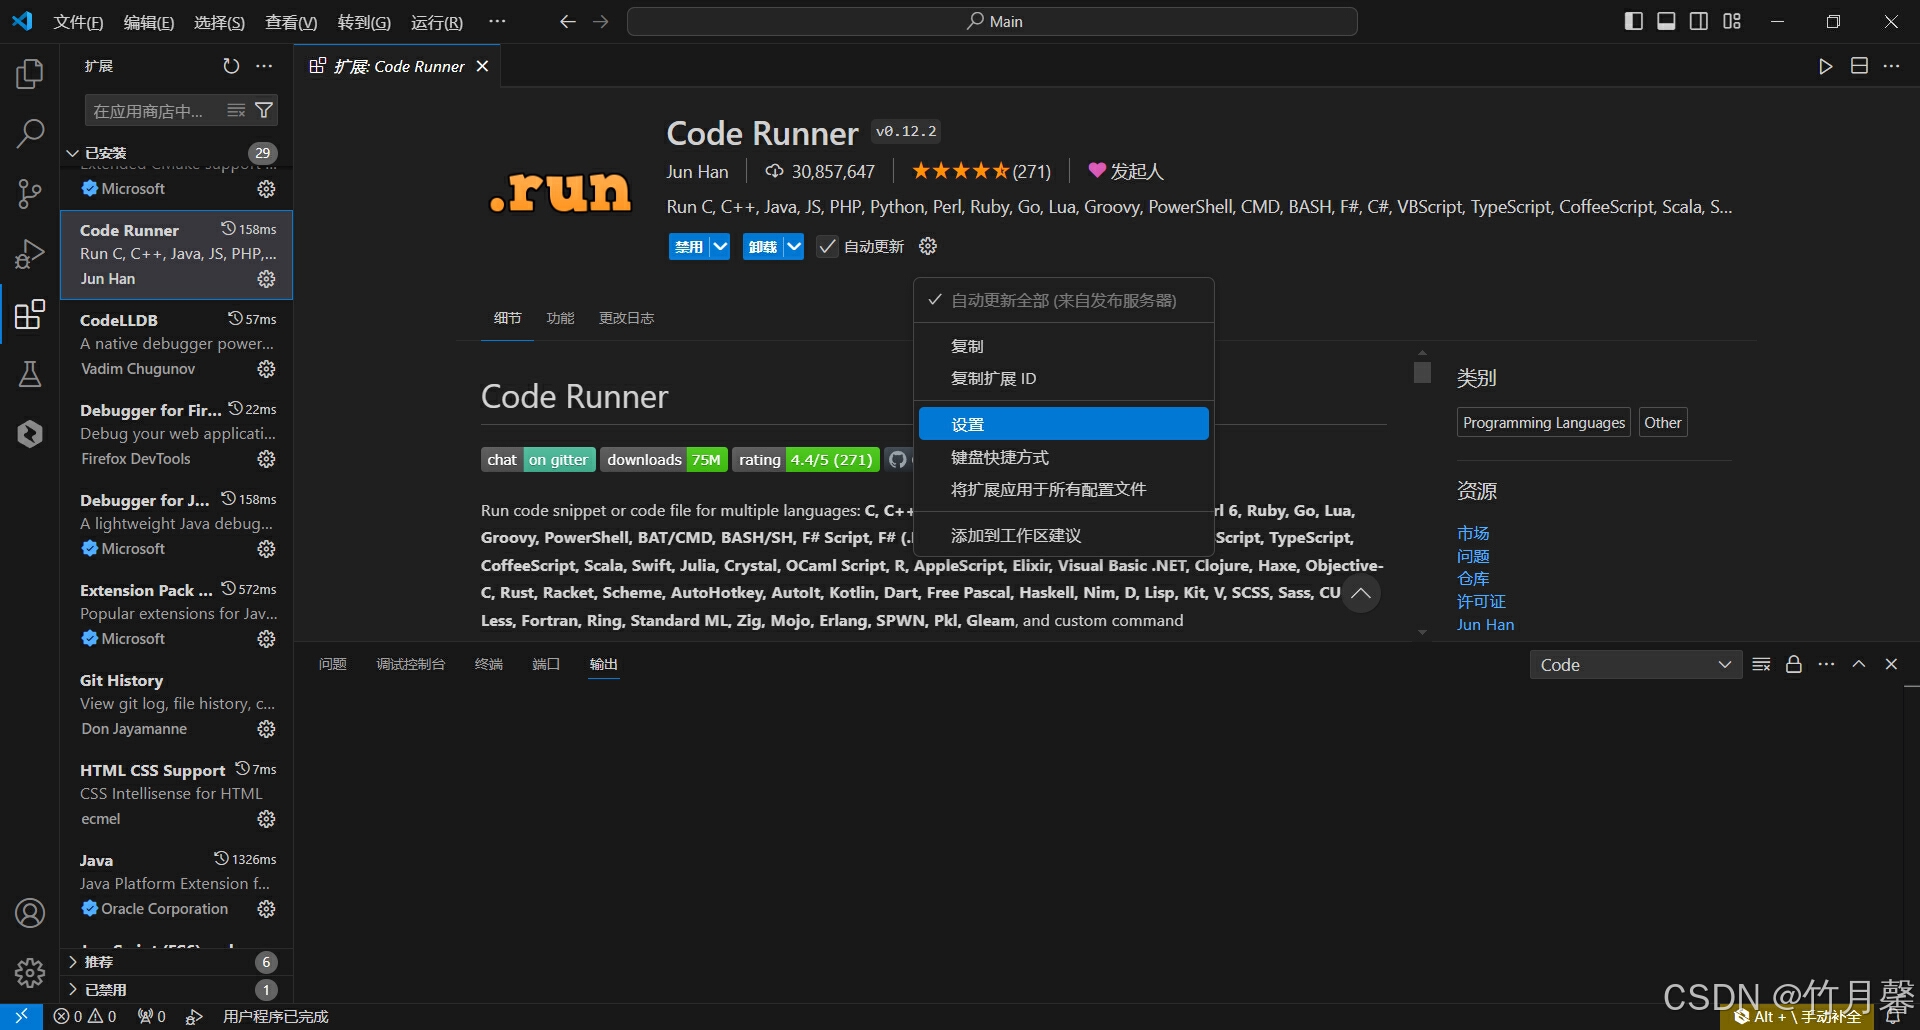Toggle output scroll lock icon
Viewport: 1920px width, 1030px height.
point(1794,664)
